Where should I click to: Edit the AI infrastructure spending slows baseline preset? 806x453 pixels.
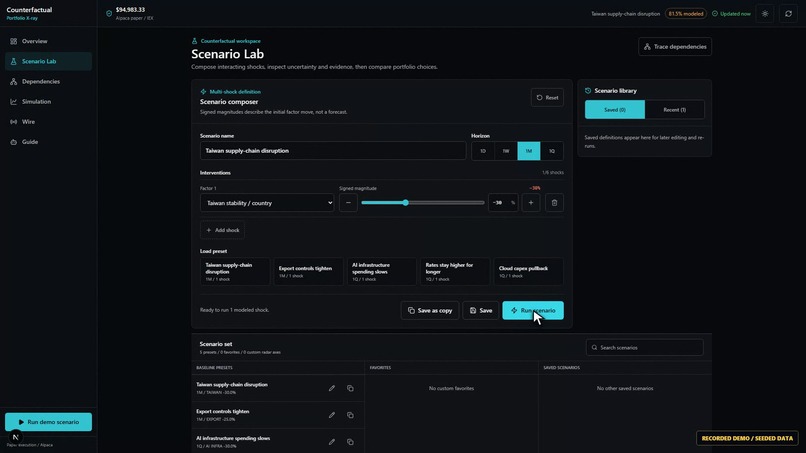coord(332,442)
